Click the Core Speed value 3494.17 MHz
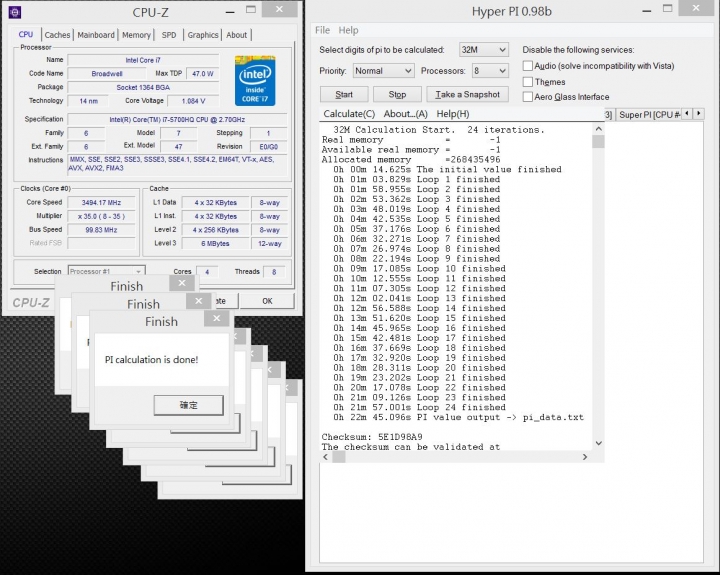 coord(101,203)
